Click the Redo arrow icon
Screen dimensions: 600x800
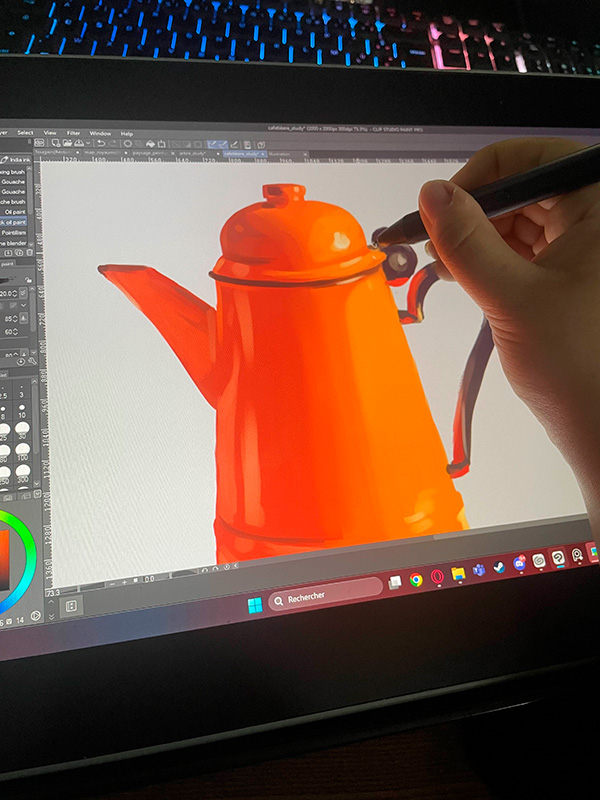[x=113, y=144]
